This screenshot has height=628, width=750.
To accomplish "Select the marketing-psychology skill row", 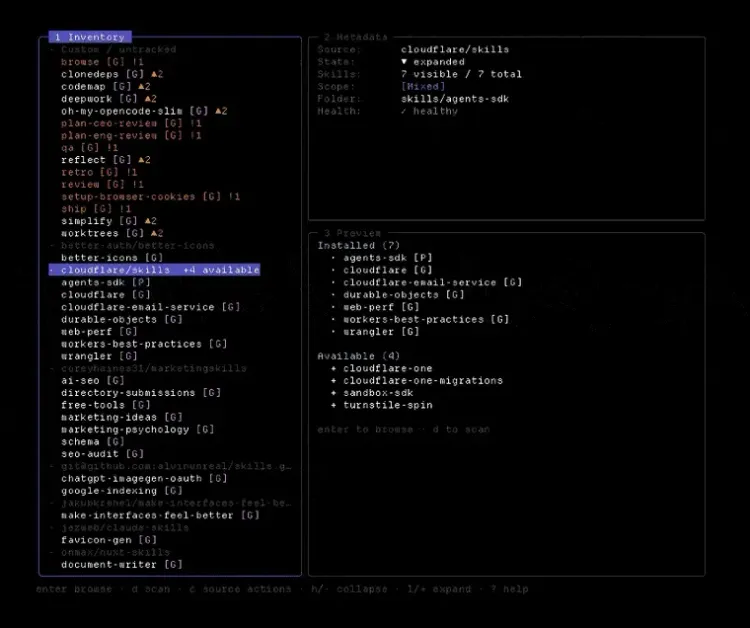I will click(x=137, y=430).
